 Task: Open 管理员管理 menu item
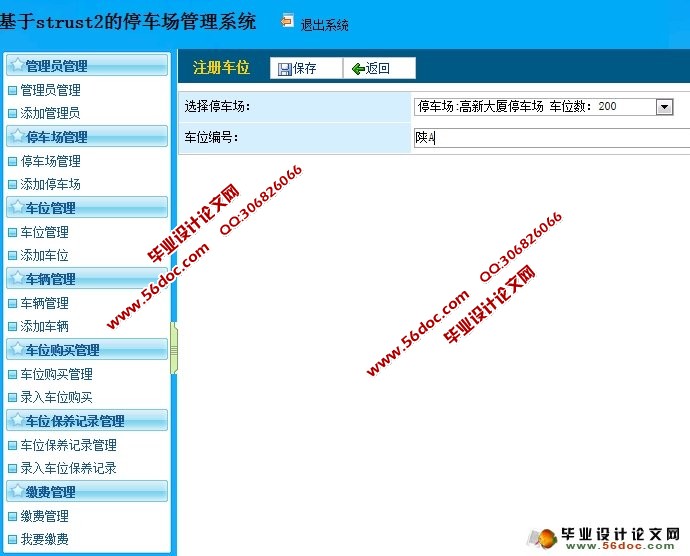[51, 90]
